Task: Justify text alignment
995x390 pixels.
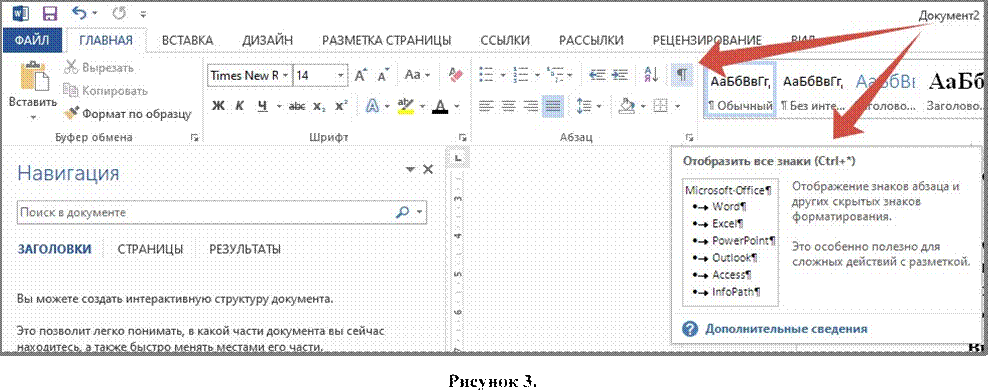Action: 553,106
